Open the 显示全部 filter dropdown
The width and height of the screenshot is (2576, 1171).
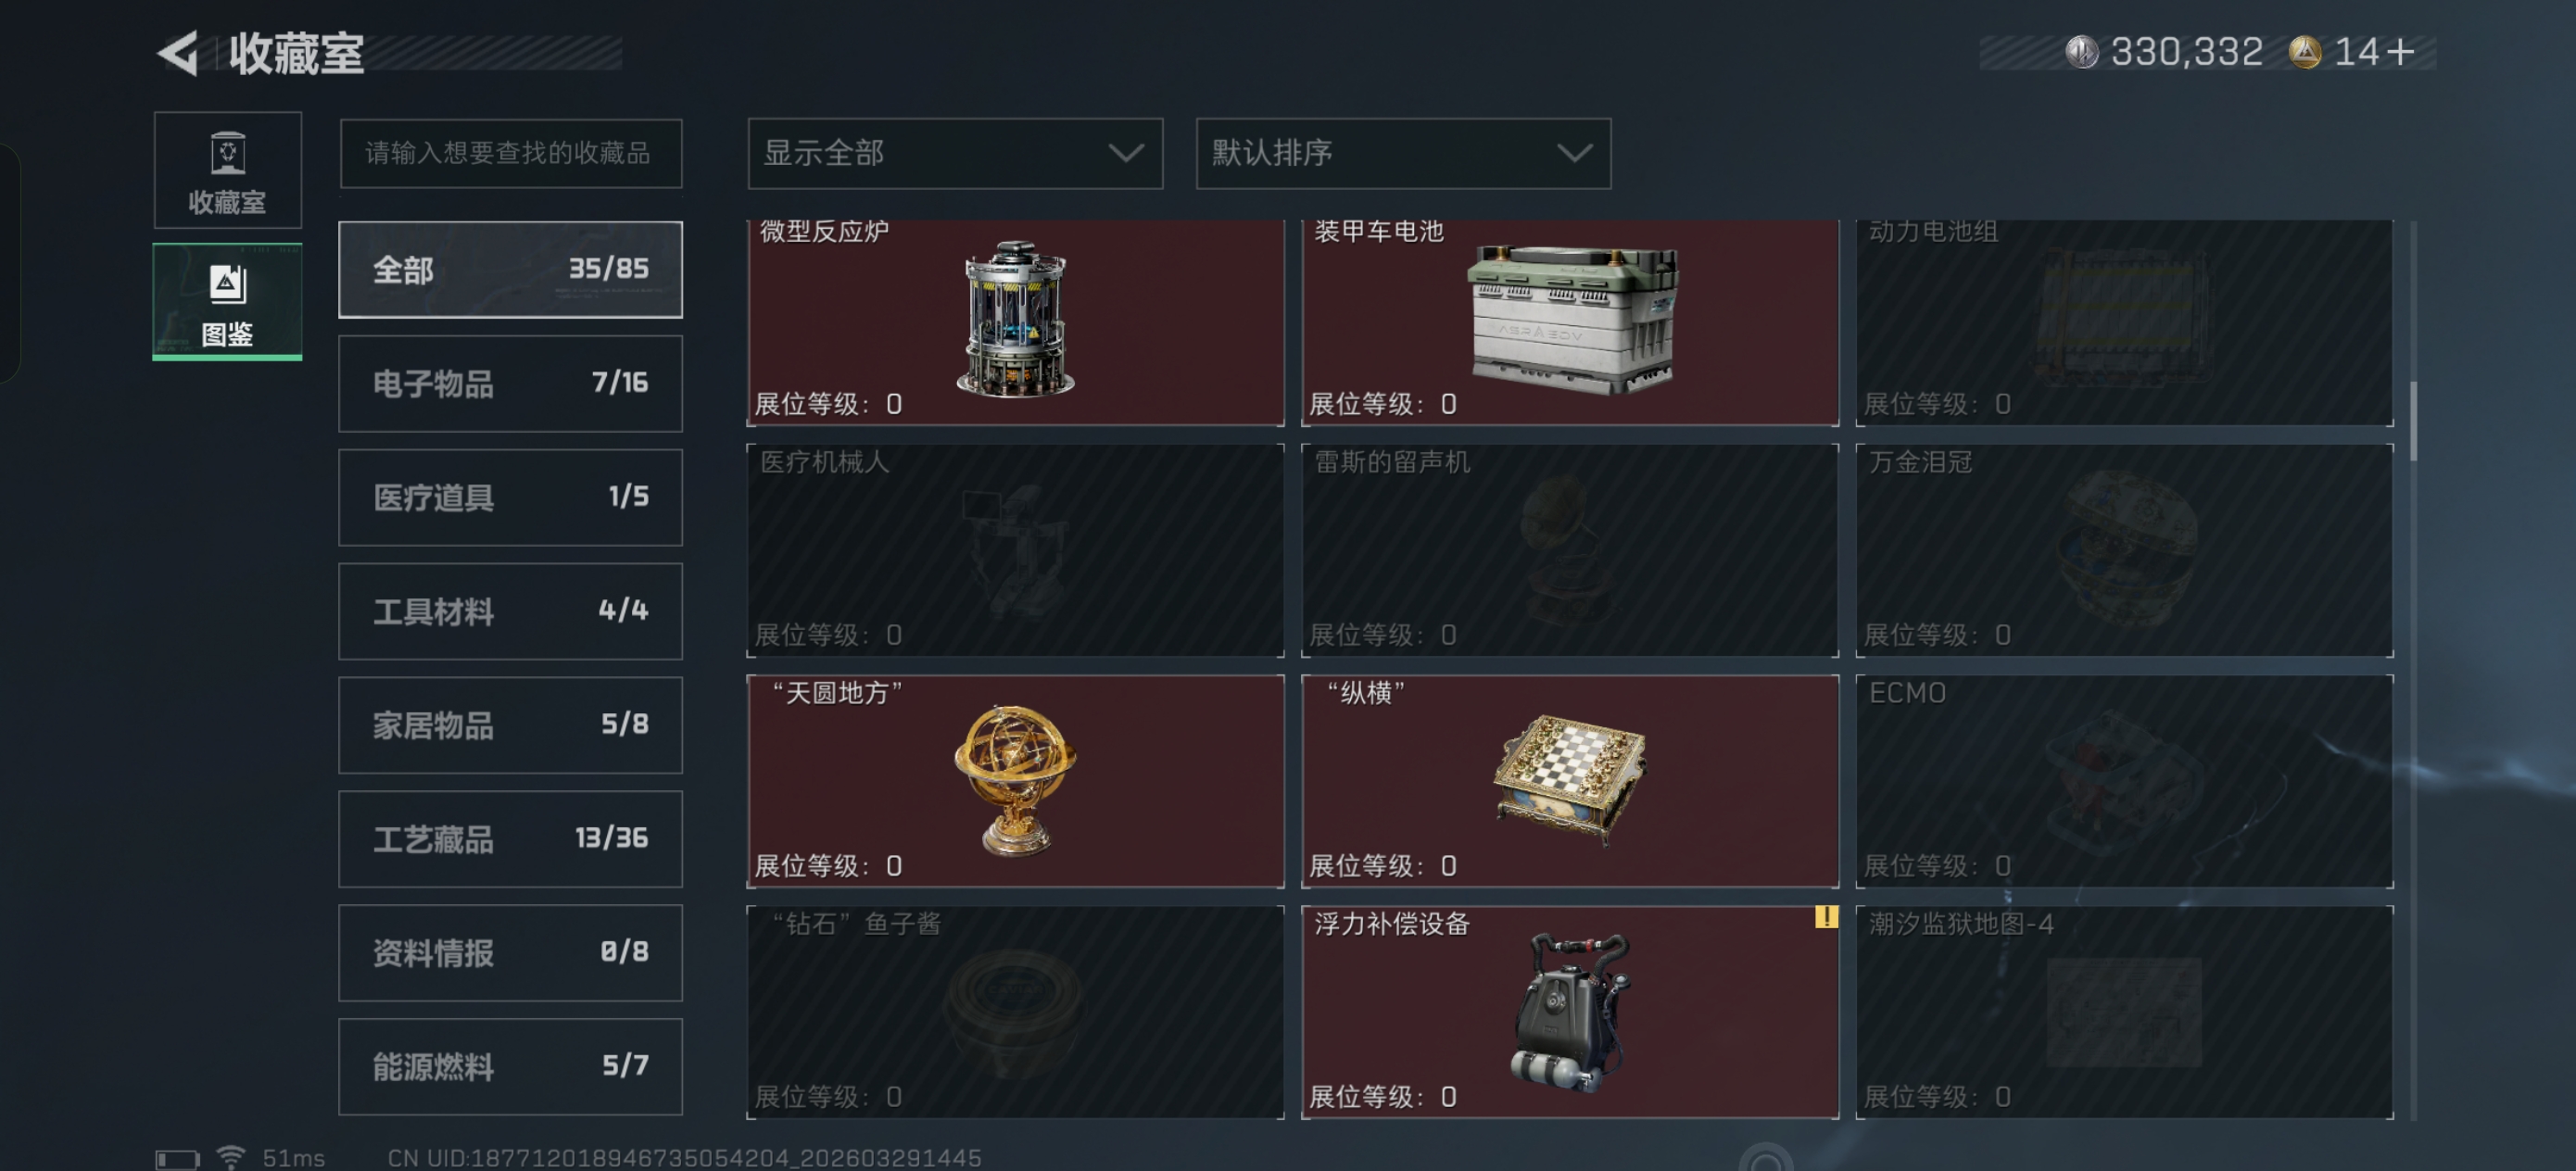pyautogui.click(x=955, y=153)
